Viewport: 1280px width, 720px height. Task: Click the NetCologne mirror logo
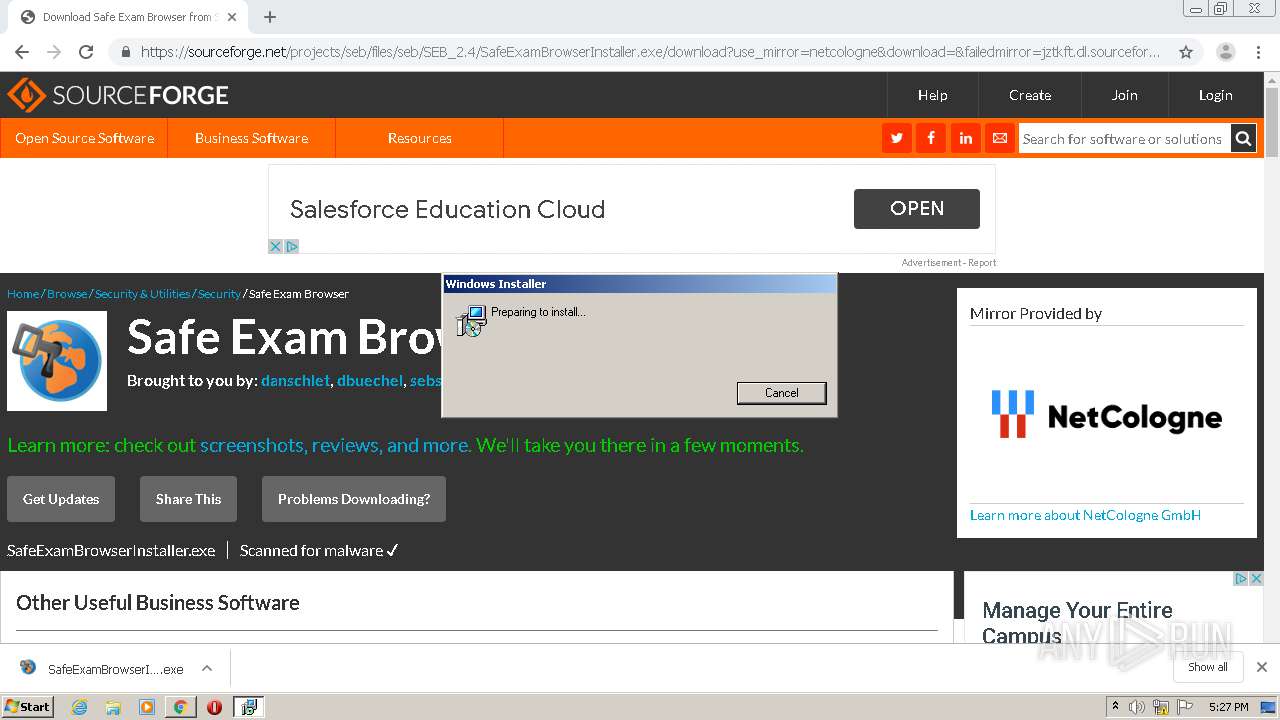click(1106, 414)
